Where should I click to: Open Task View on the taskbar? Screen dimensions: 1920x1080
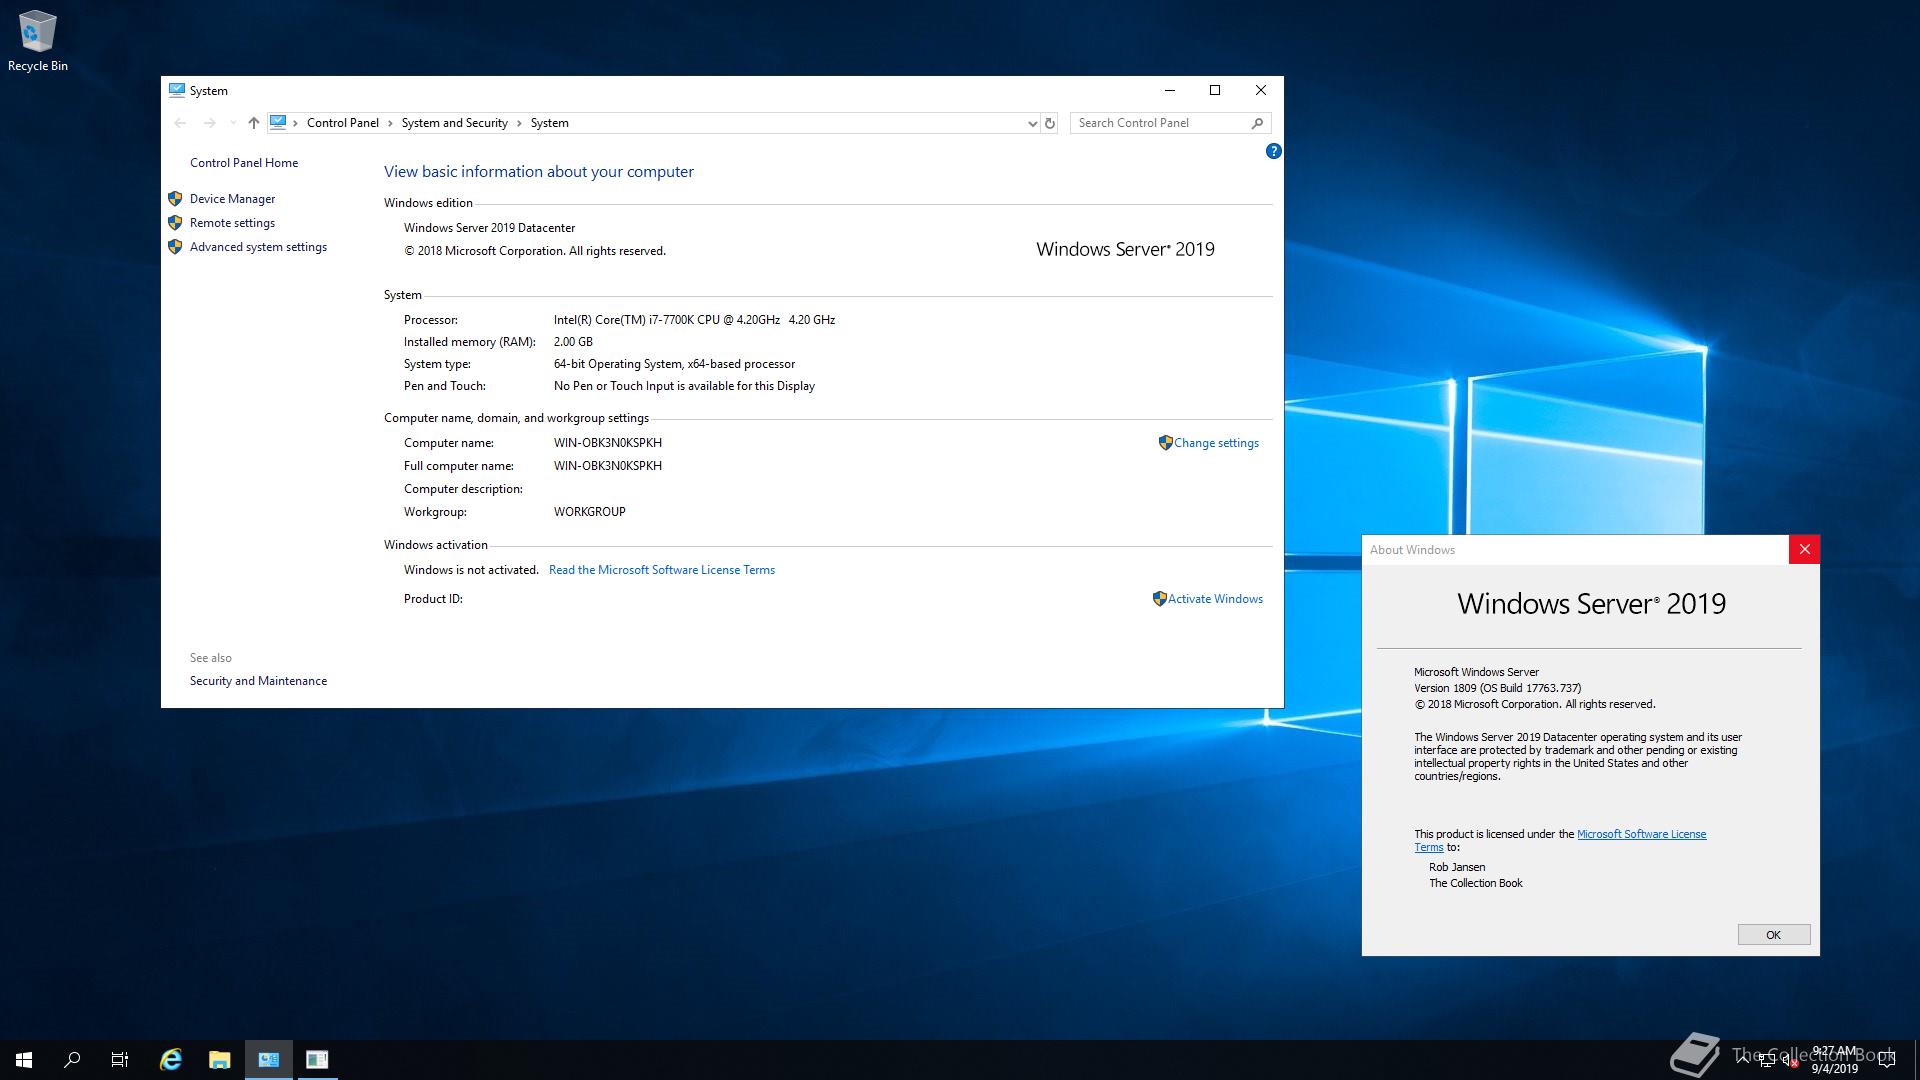click(119, 1059)
